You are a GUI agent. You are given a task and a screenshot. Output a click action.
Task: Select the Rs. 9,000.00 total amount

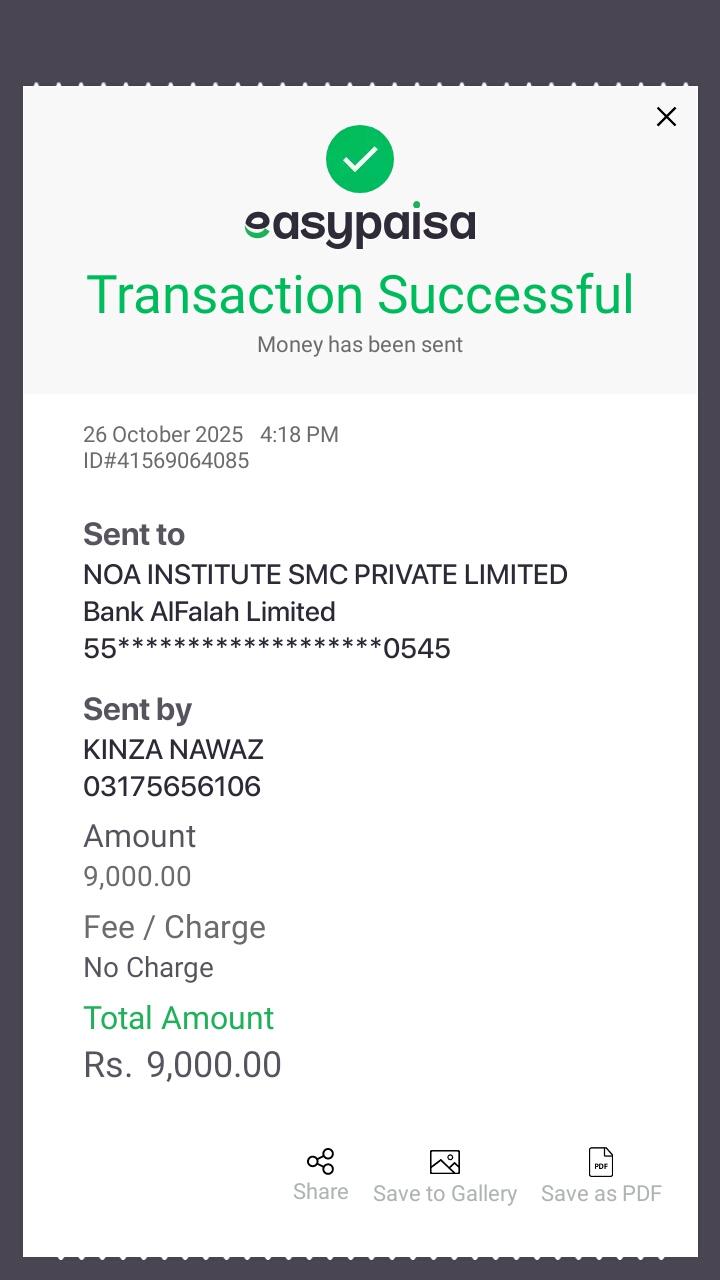[x=182, y=1065]
